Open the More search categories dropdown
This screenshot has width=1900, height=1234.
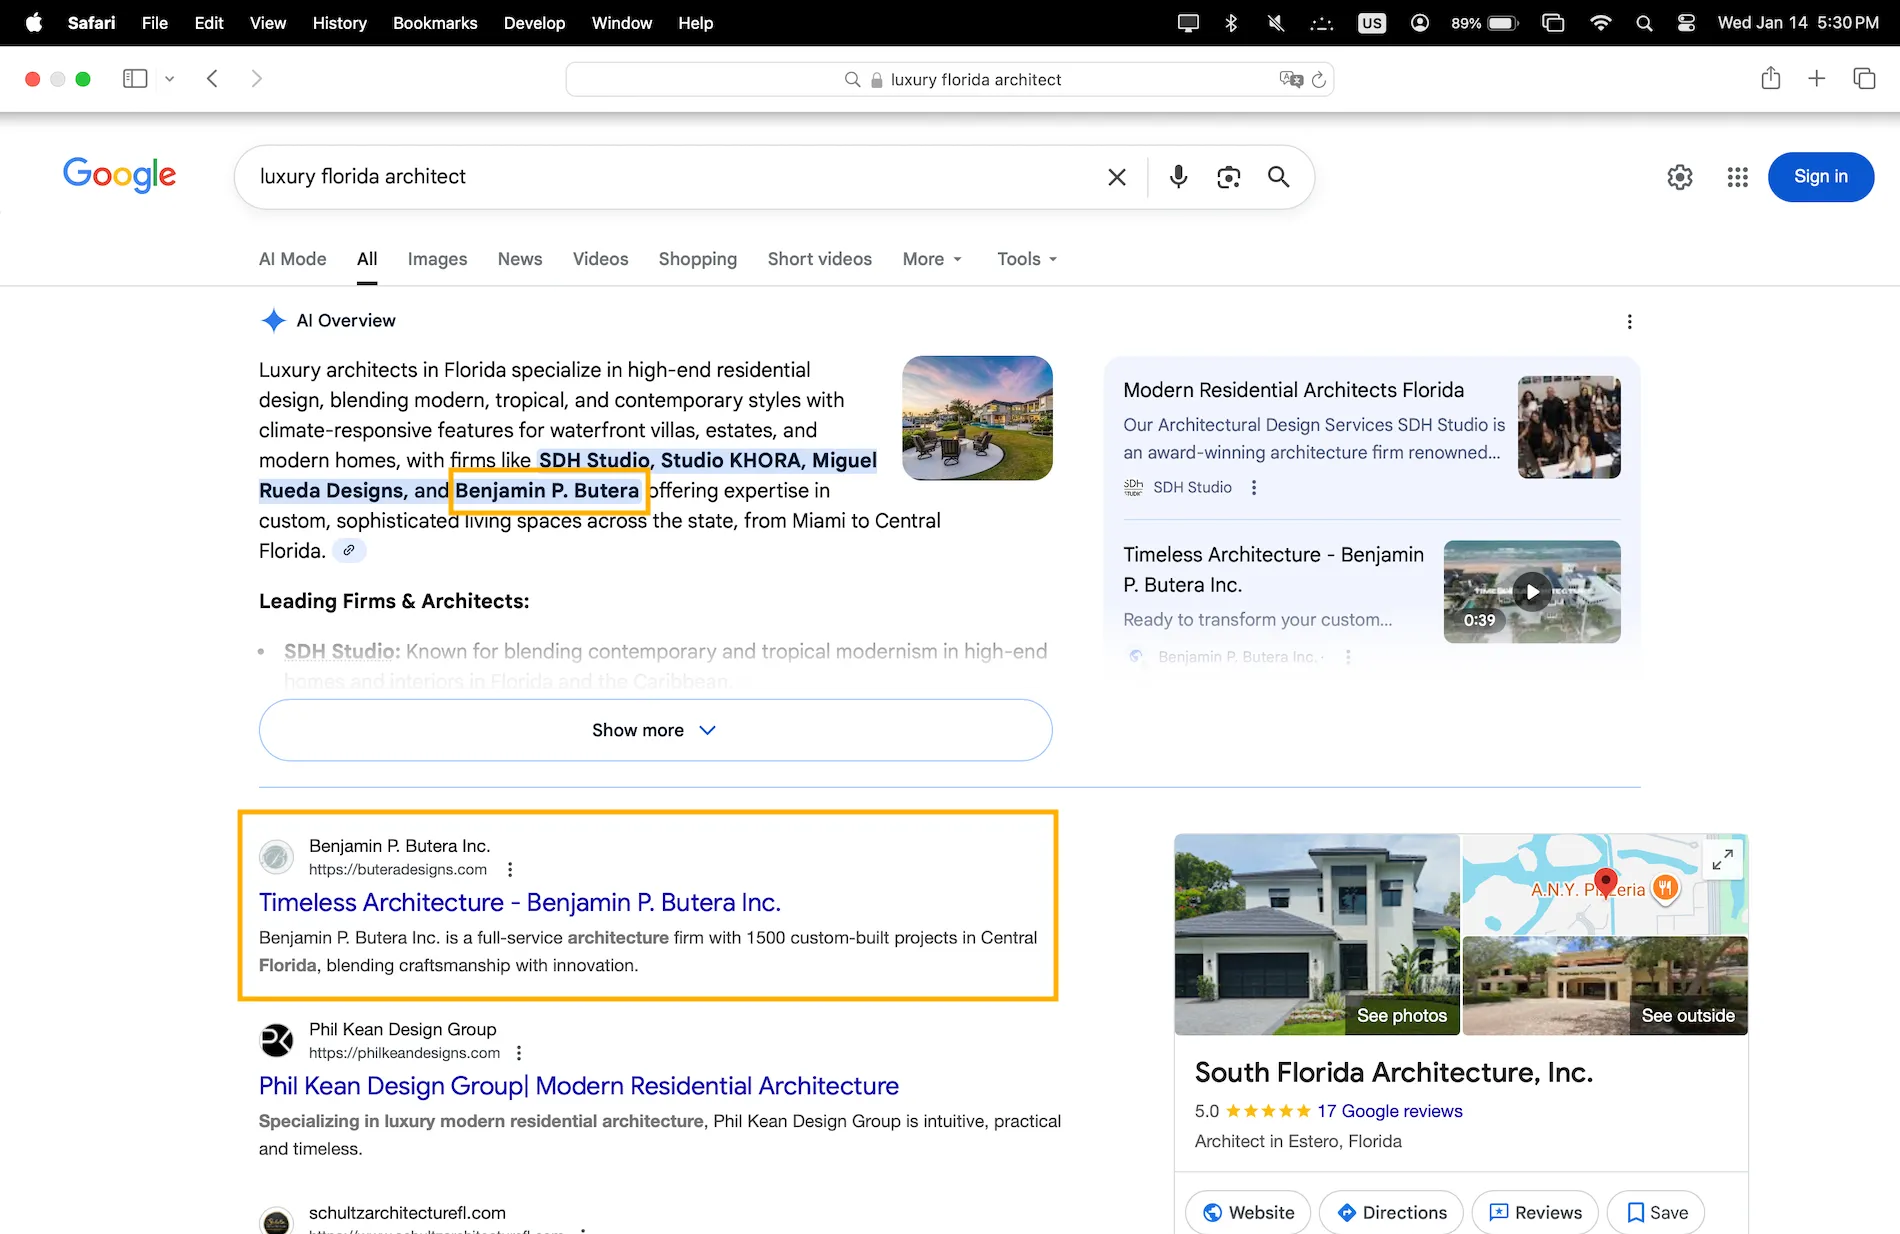click(x=930, y=259)
